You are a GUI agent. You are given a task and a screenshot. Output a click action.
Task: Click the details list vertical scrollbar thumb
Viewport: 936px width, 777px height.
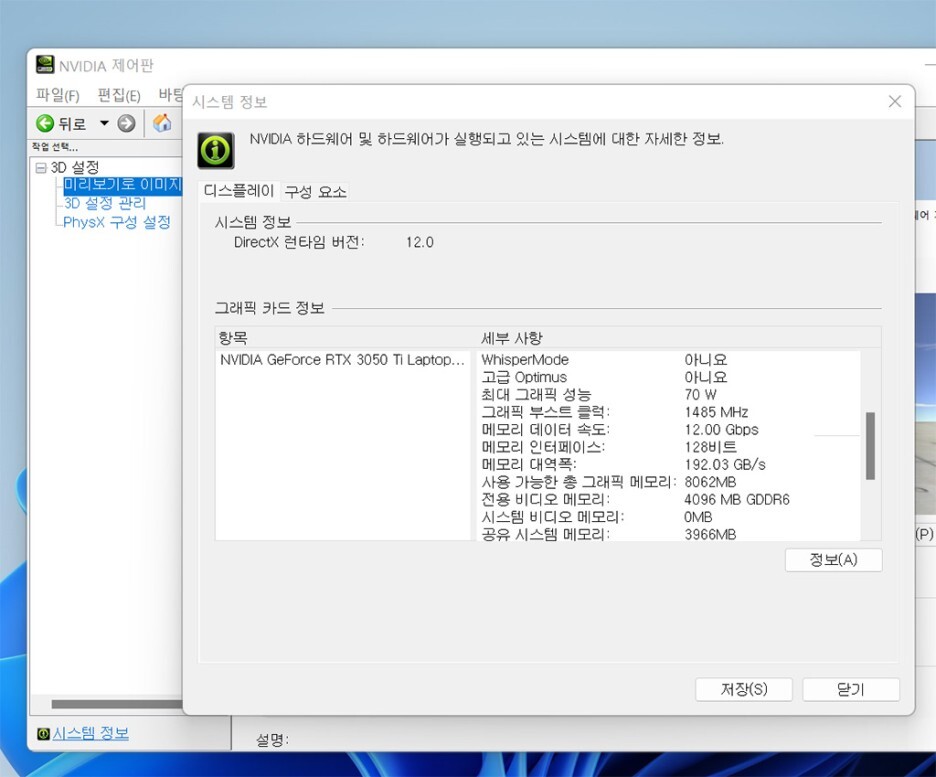tap(870, 445)
